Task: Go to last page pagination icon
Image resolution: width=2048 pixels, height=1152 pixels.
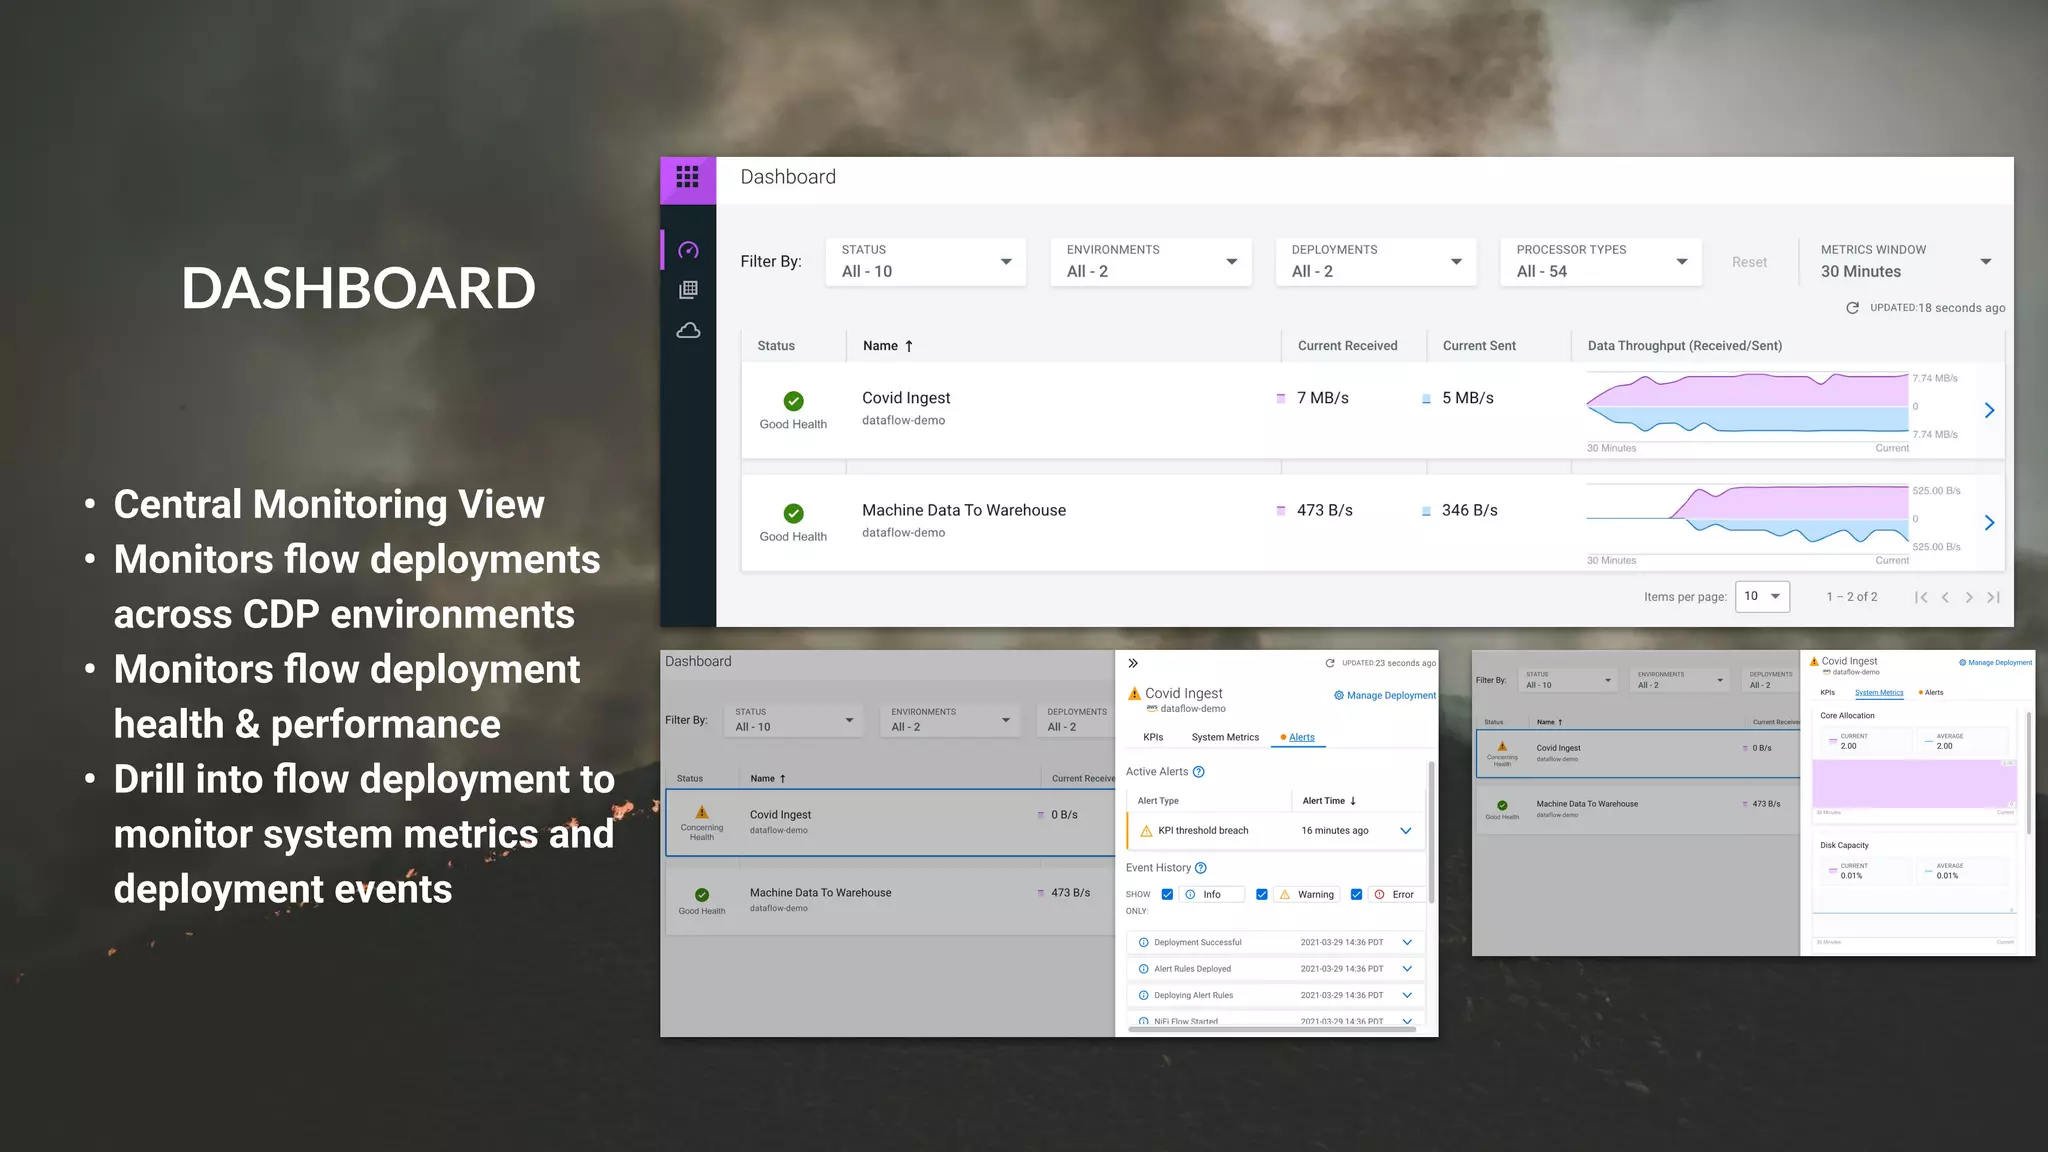Action: tap(1993, 597)
